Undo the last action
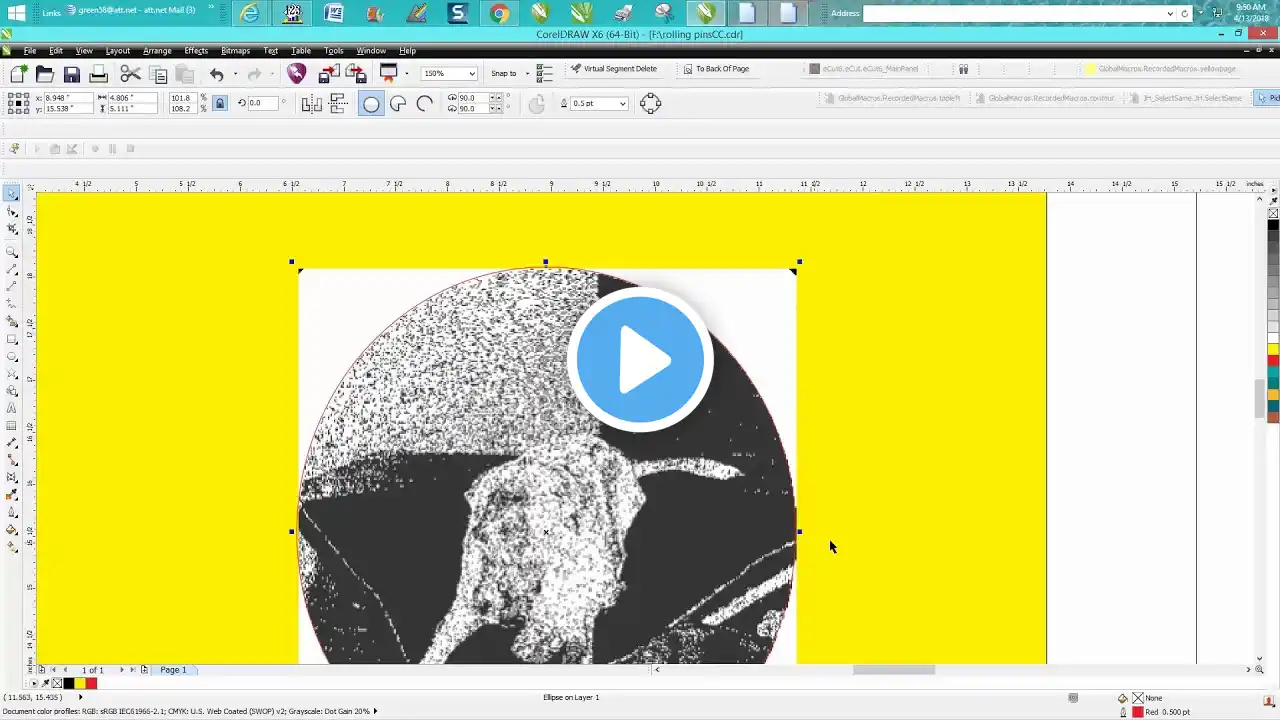The image size is (1280, 720). pos(216,74)
